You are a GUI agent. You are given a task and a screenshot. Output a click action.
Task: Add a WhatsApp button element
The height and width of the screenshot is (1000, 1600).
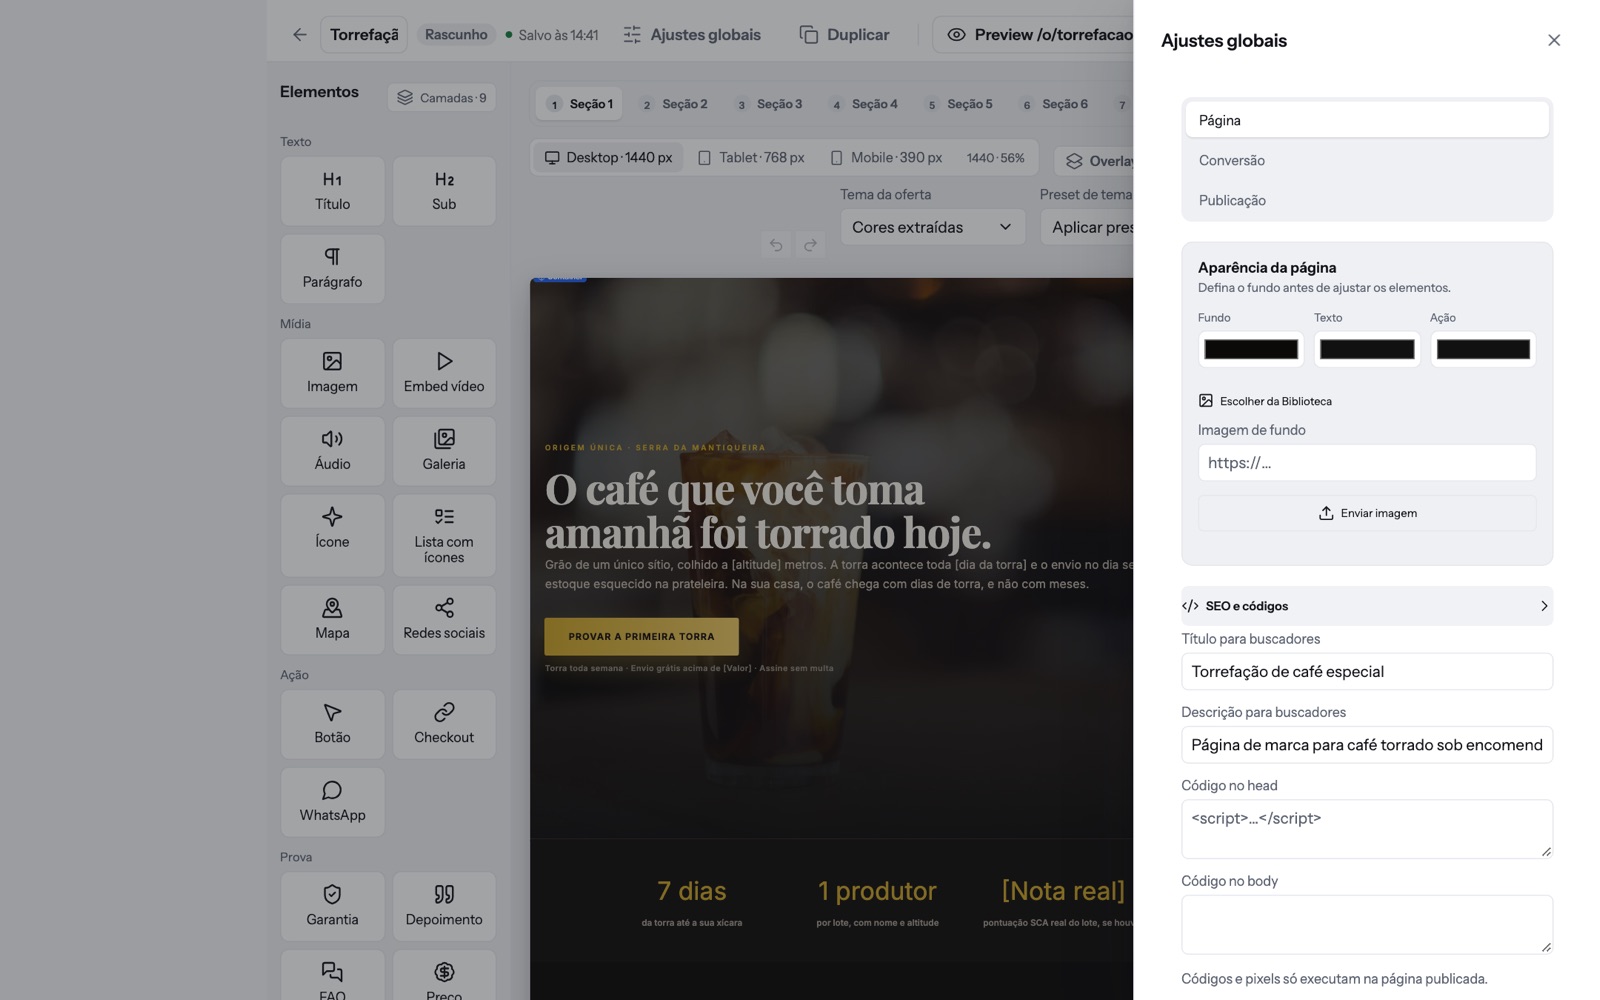click(332, 802)
